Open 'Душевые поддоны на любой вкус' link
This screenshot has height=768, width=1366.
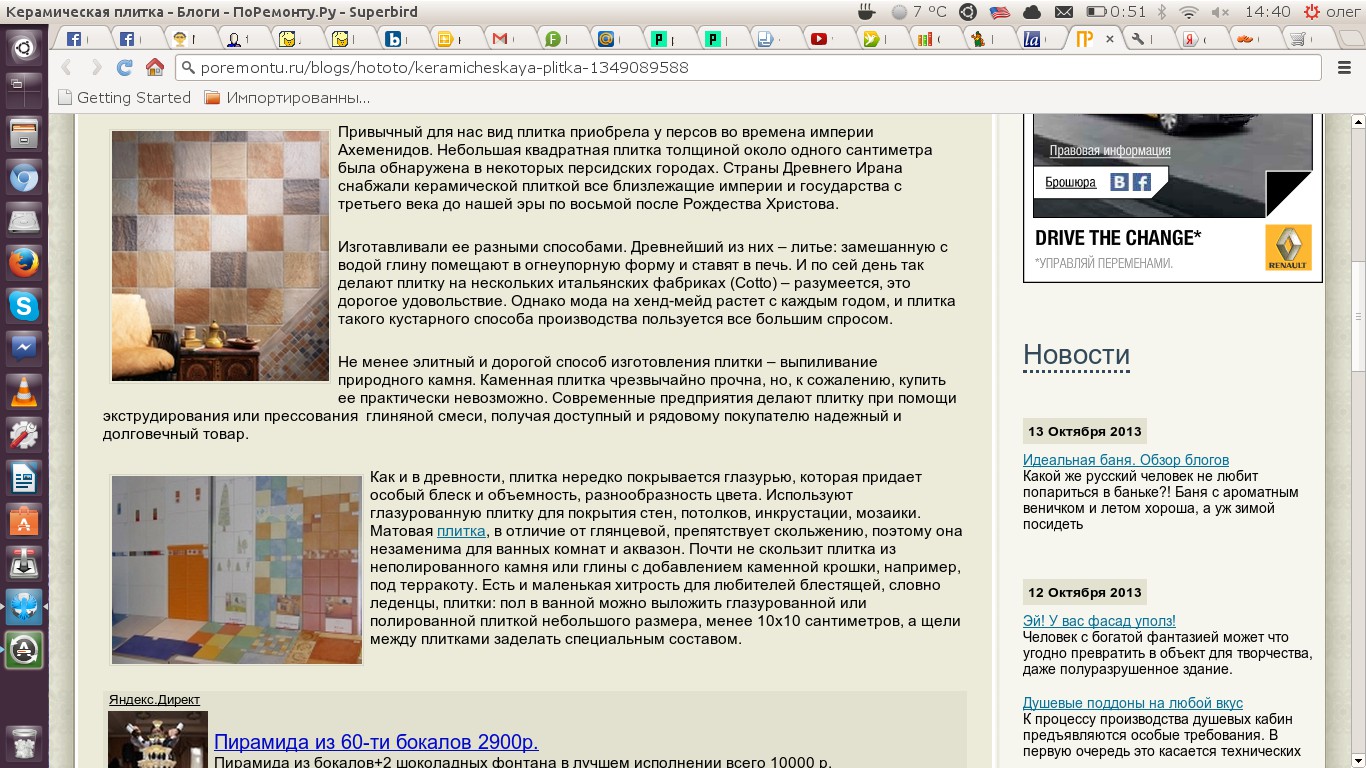coord(1133,703)
